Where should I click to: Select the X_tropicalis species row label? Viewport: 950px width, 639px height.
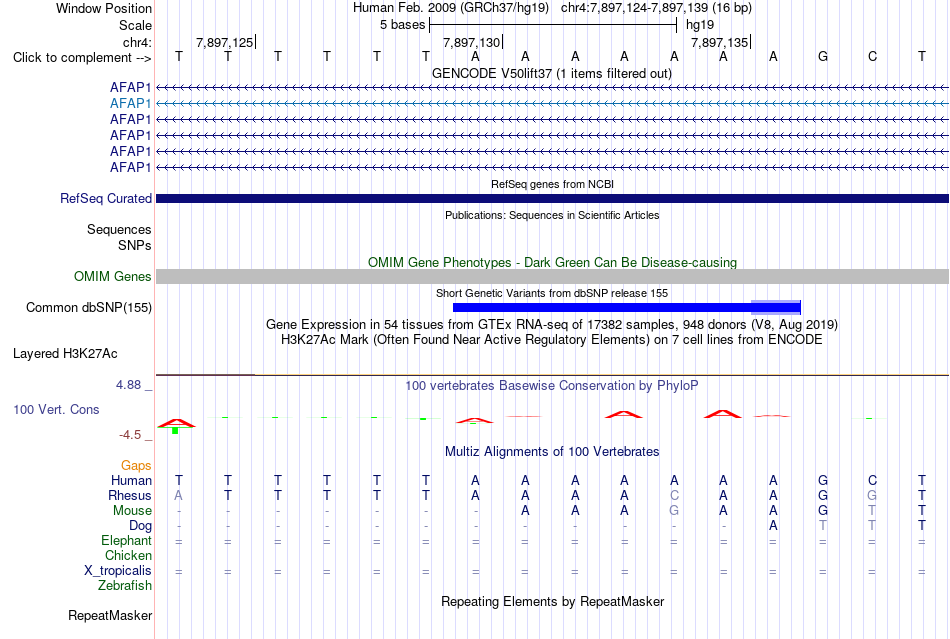(118, 571)
